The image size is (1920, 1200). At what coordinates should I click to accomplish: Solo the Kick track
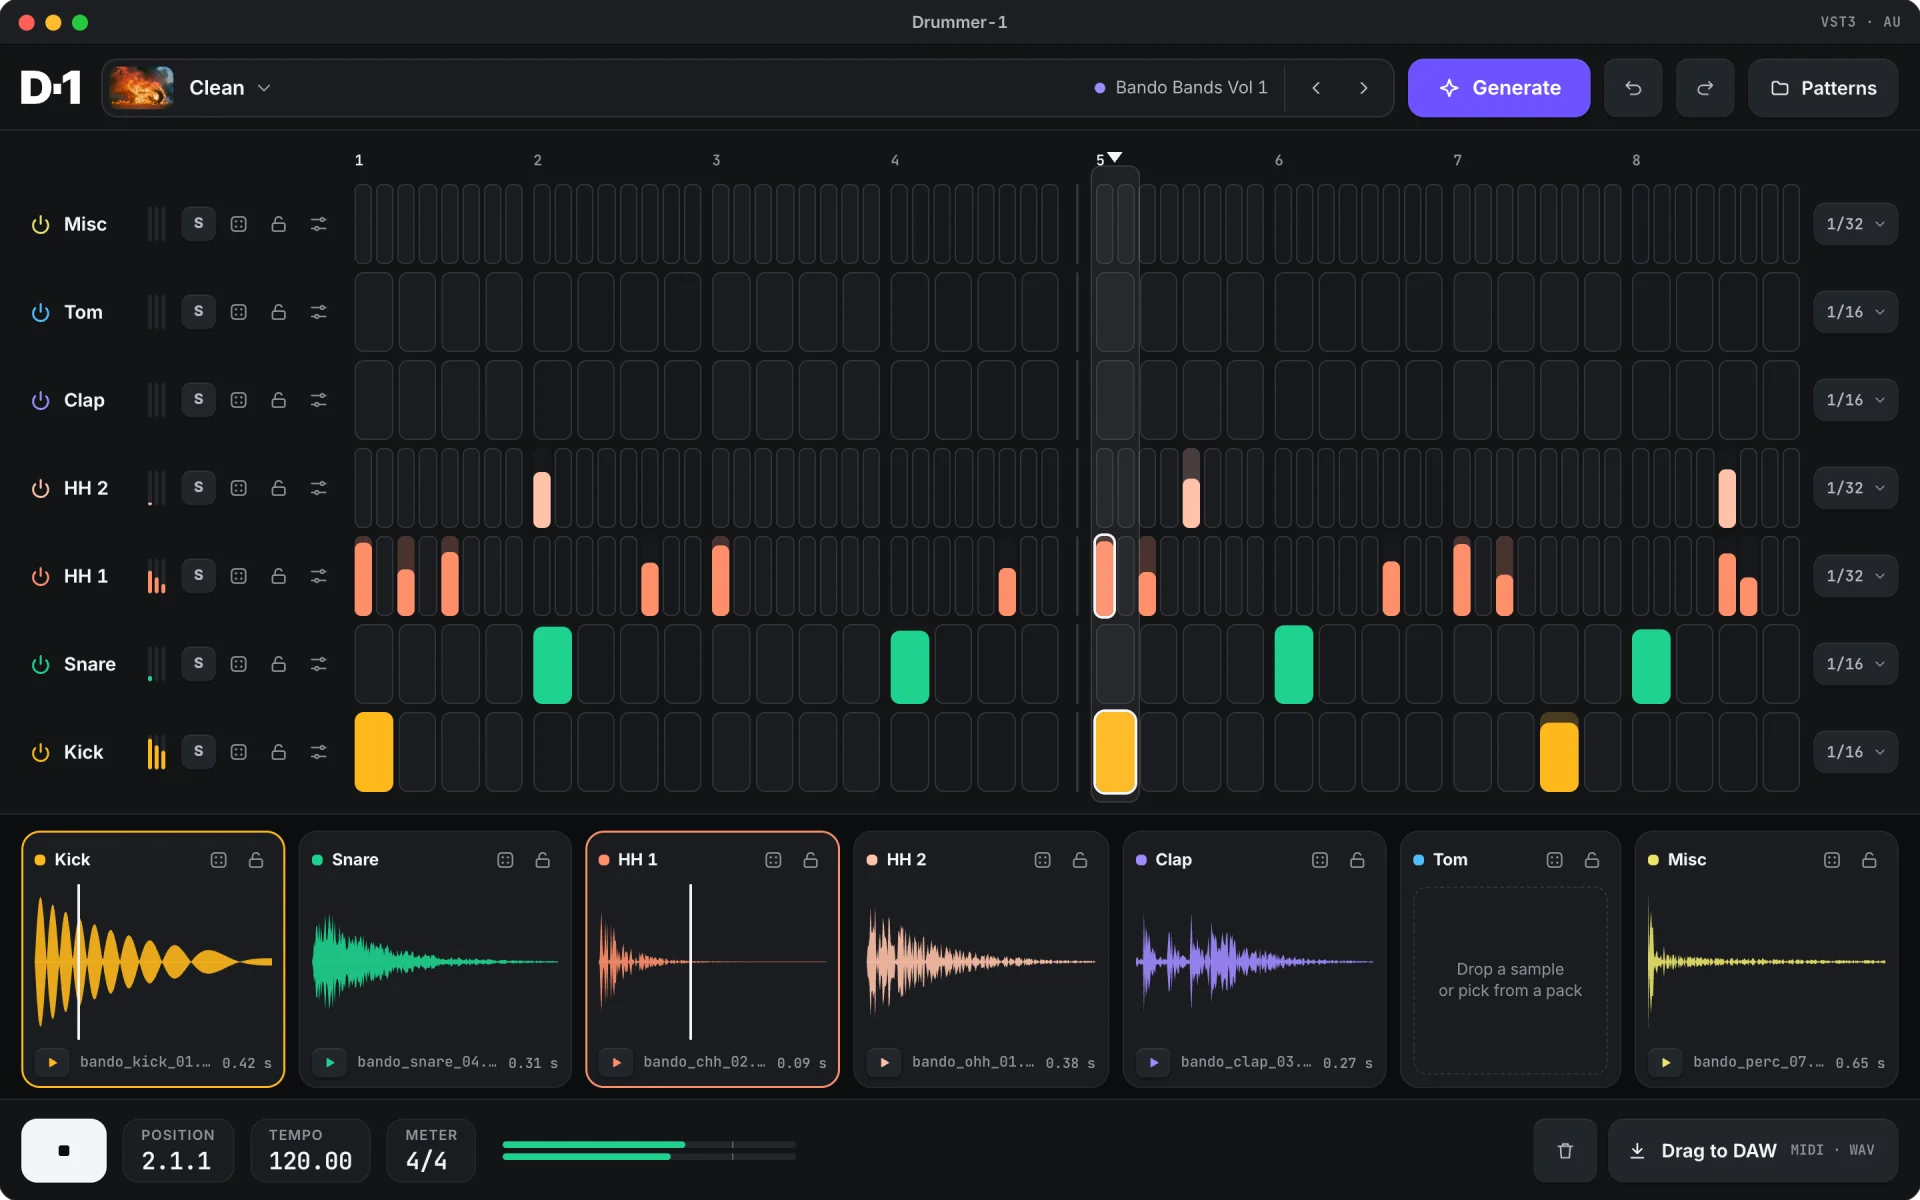click(198, 752)
